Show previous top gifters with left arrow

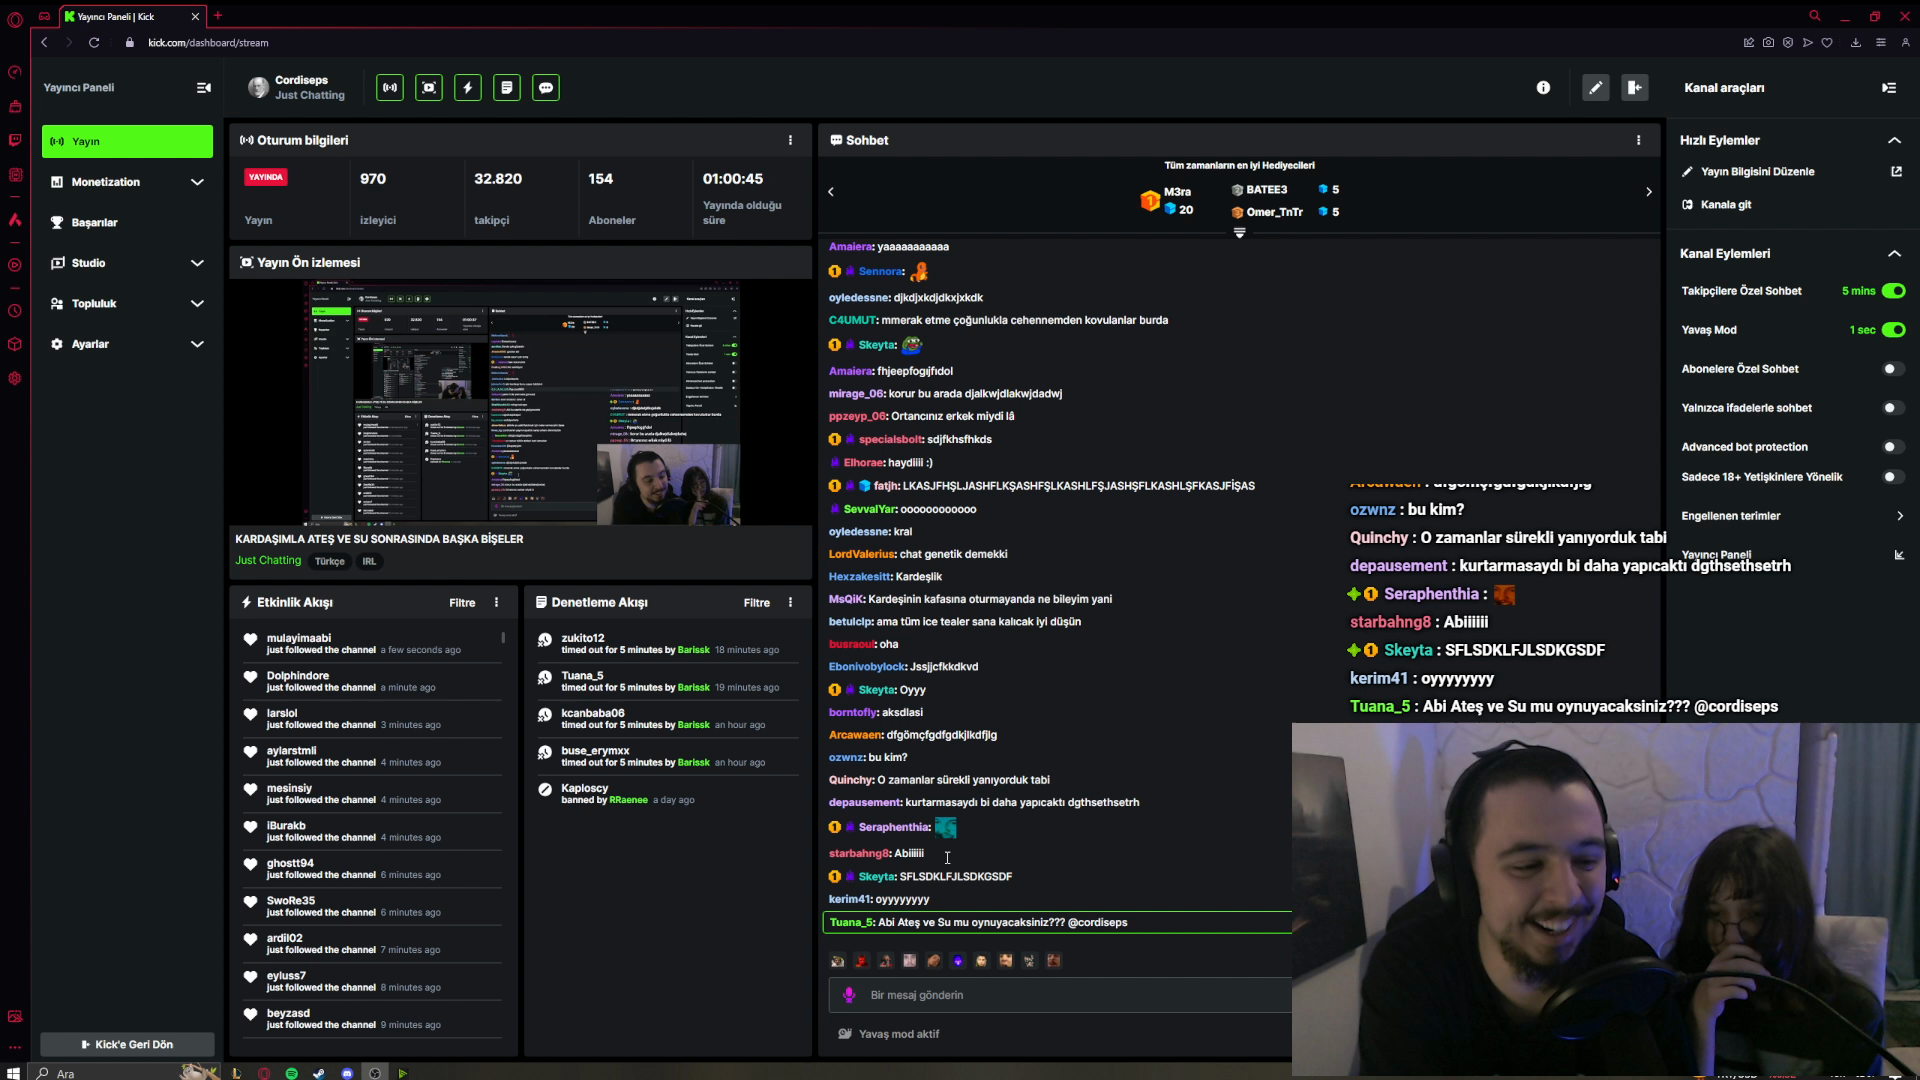[831, 192]
